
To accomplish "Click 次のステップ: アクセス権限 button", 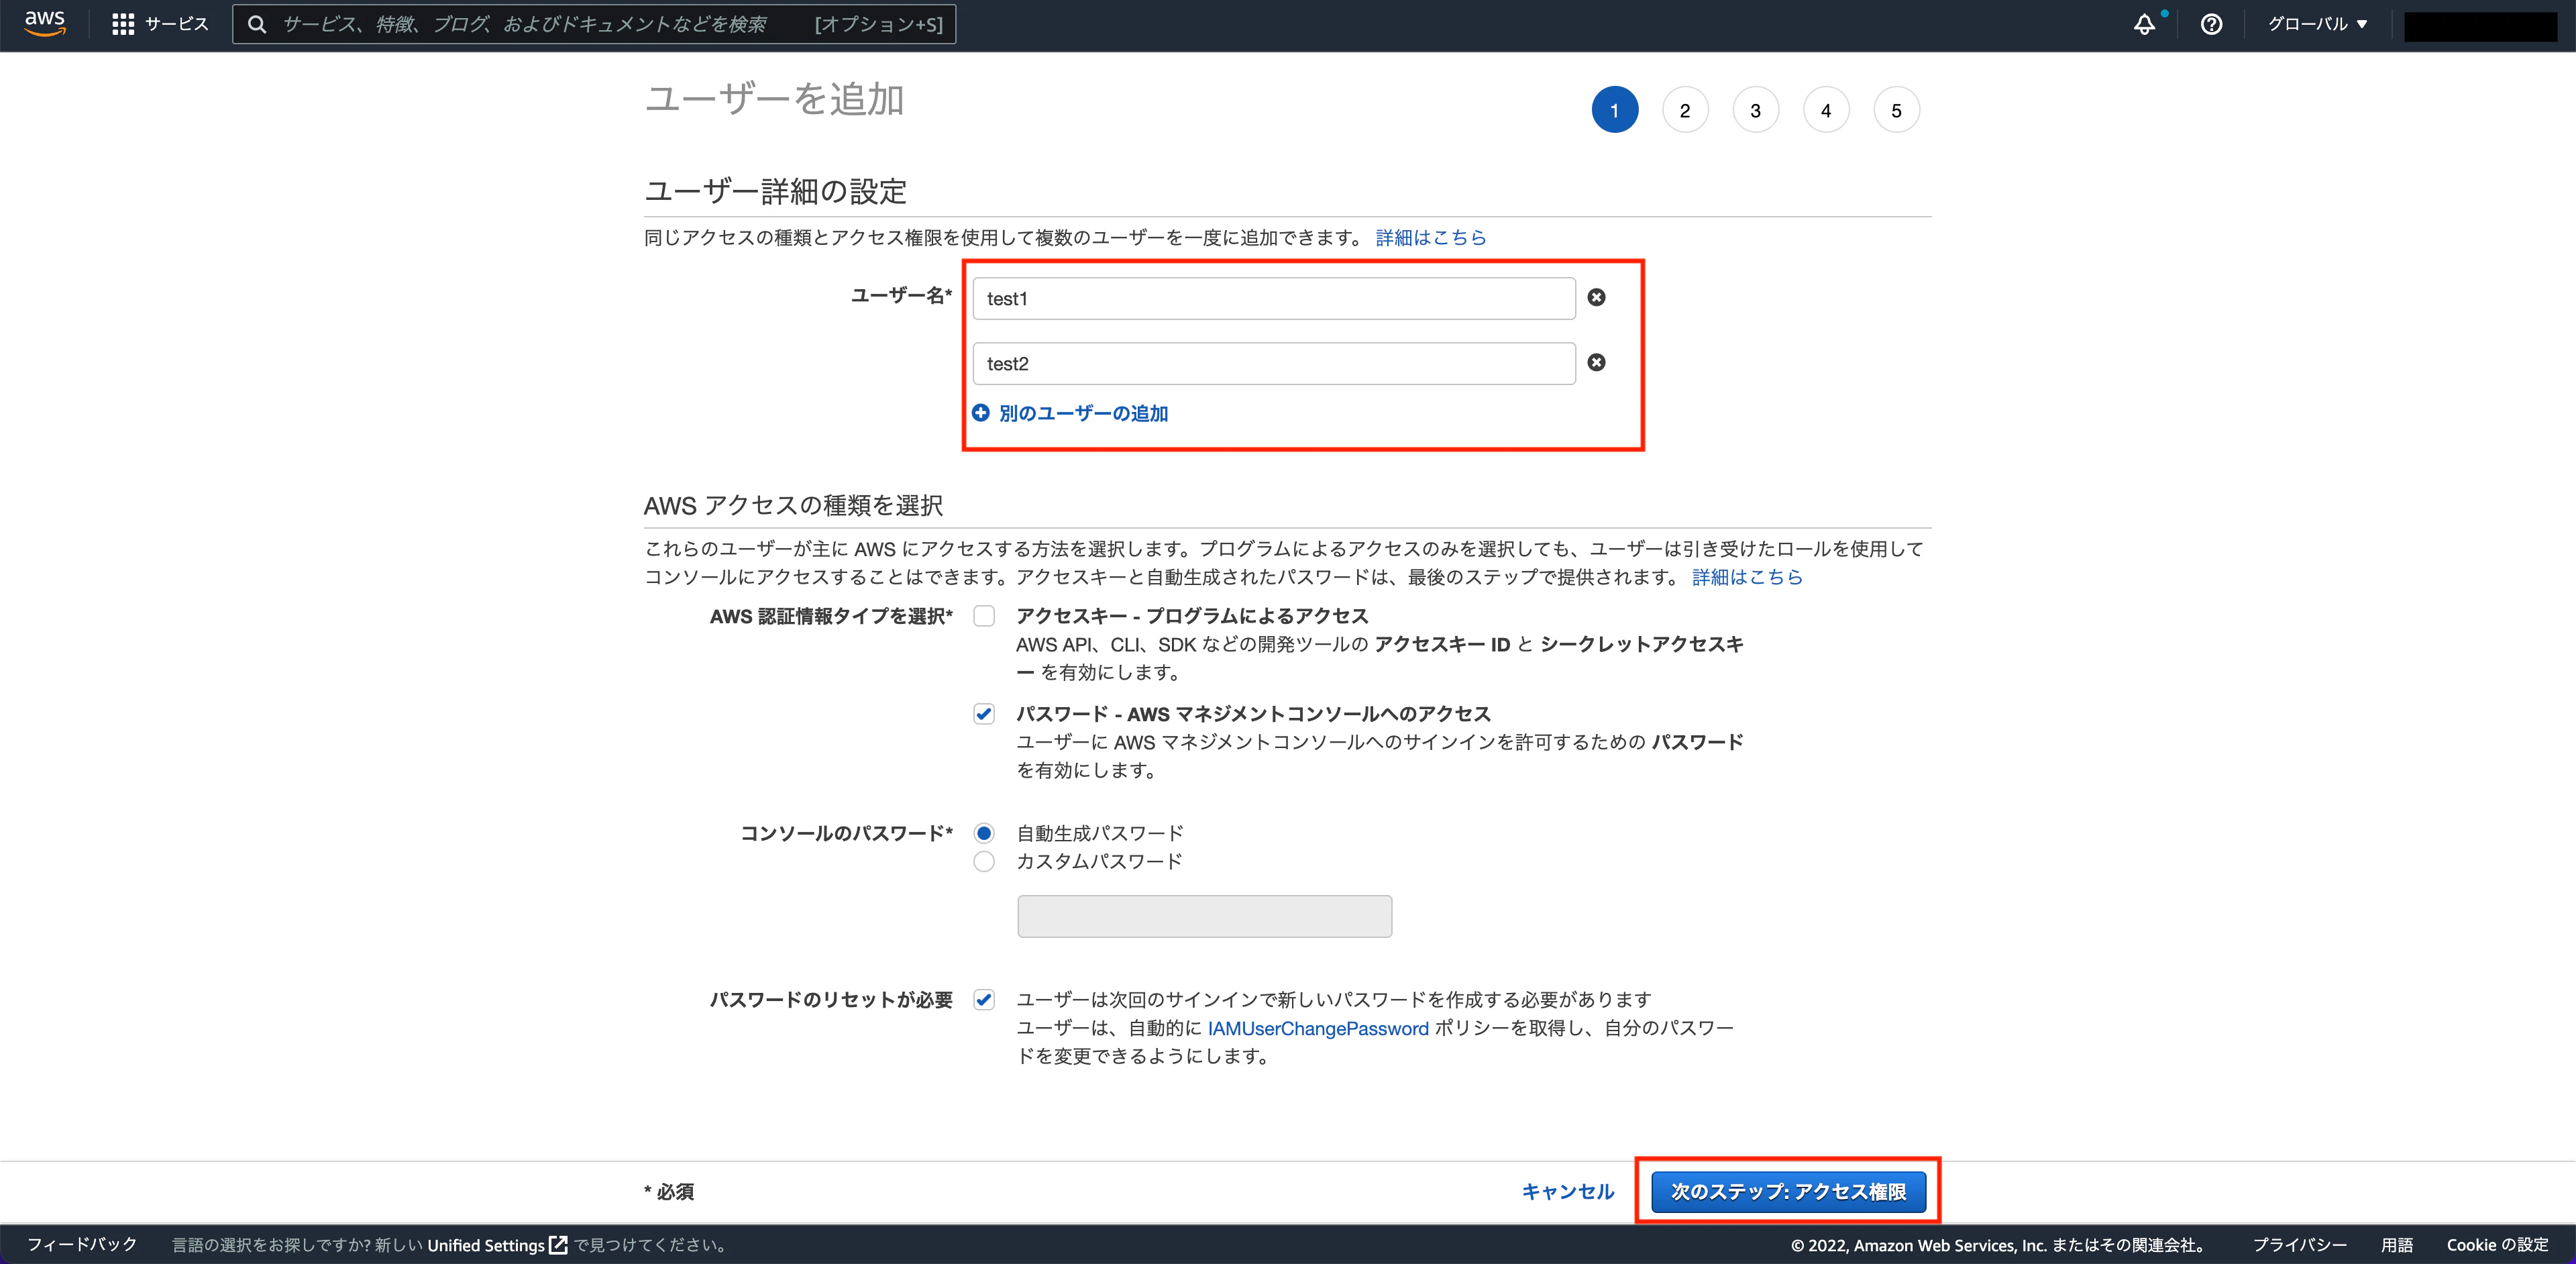I will click(1788, 1191).
